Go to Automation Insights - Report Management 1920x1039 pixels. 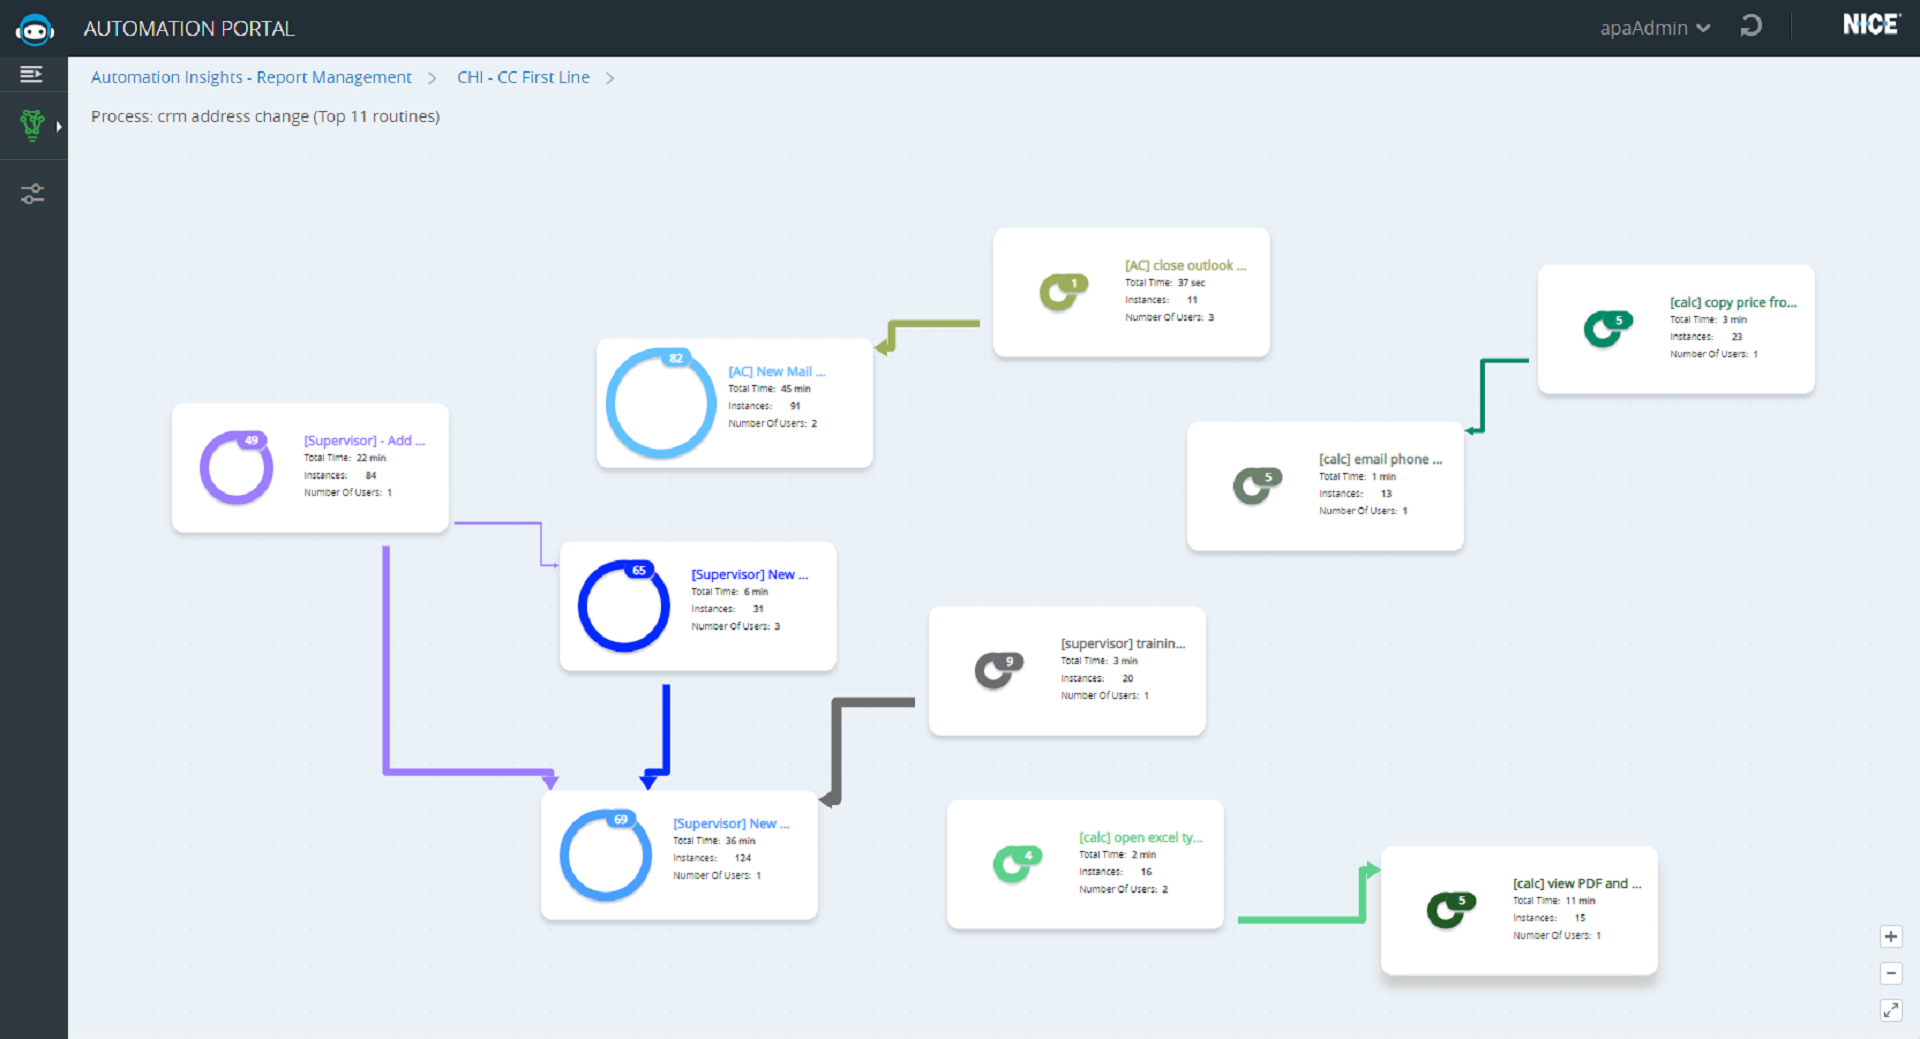[x=251, y=77]
